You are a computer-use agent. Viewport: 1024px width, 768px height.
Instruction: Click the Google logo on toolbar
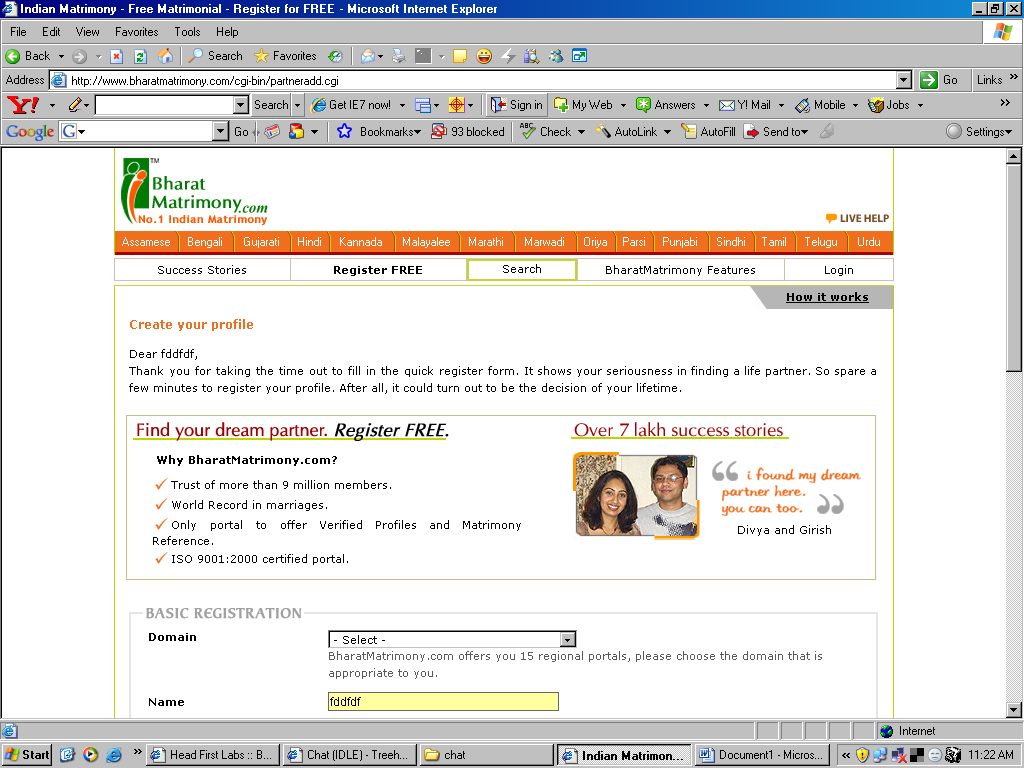pyautogui.click(x=29, y=132)
